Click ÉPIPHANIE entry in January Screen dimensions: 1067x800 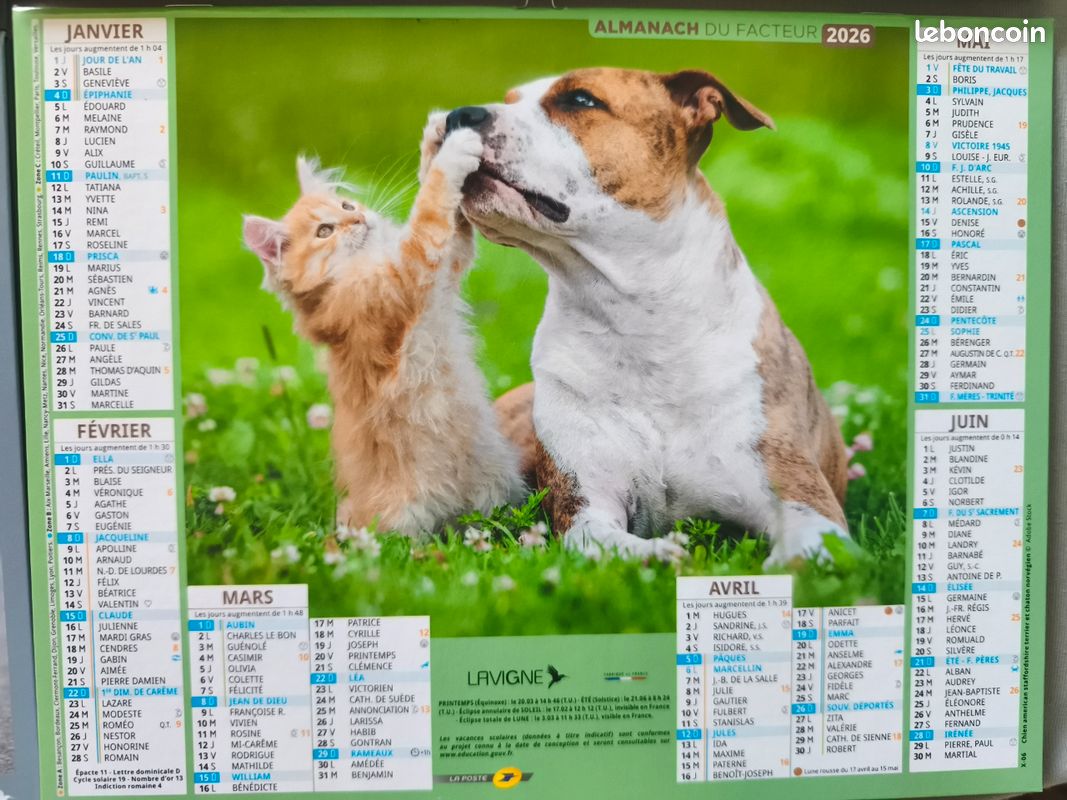tap(108, 95)
